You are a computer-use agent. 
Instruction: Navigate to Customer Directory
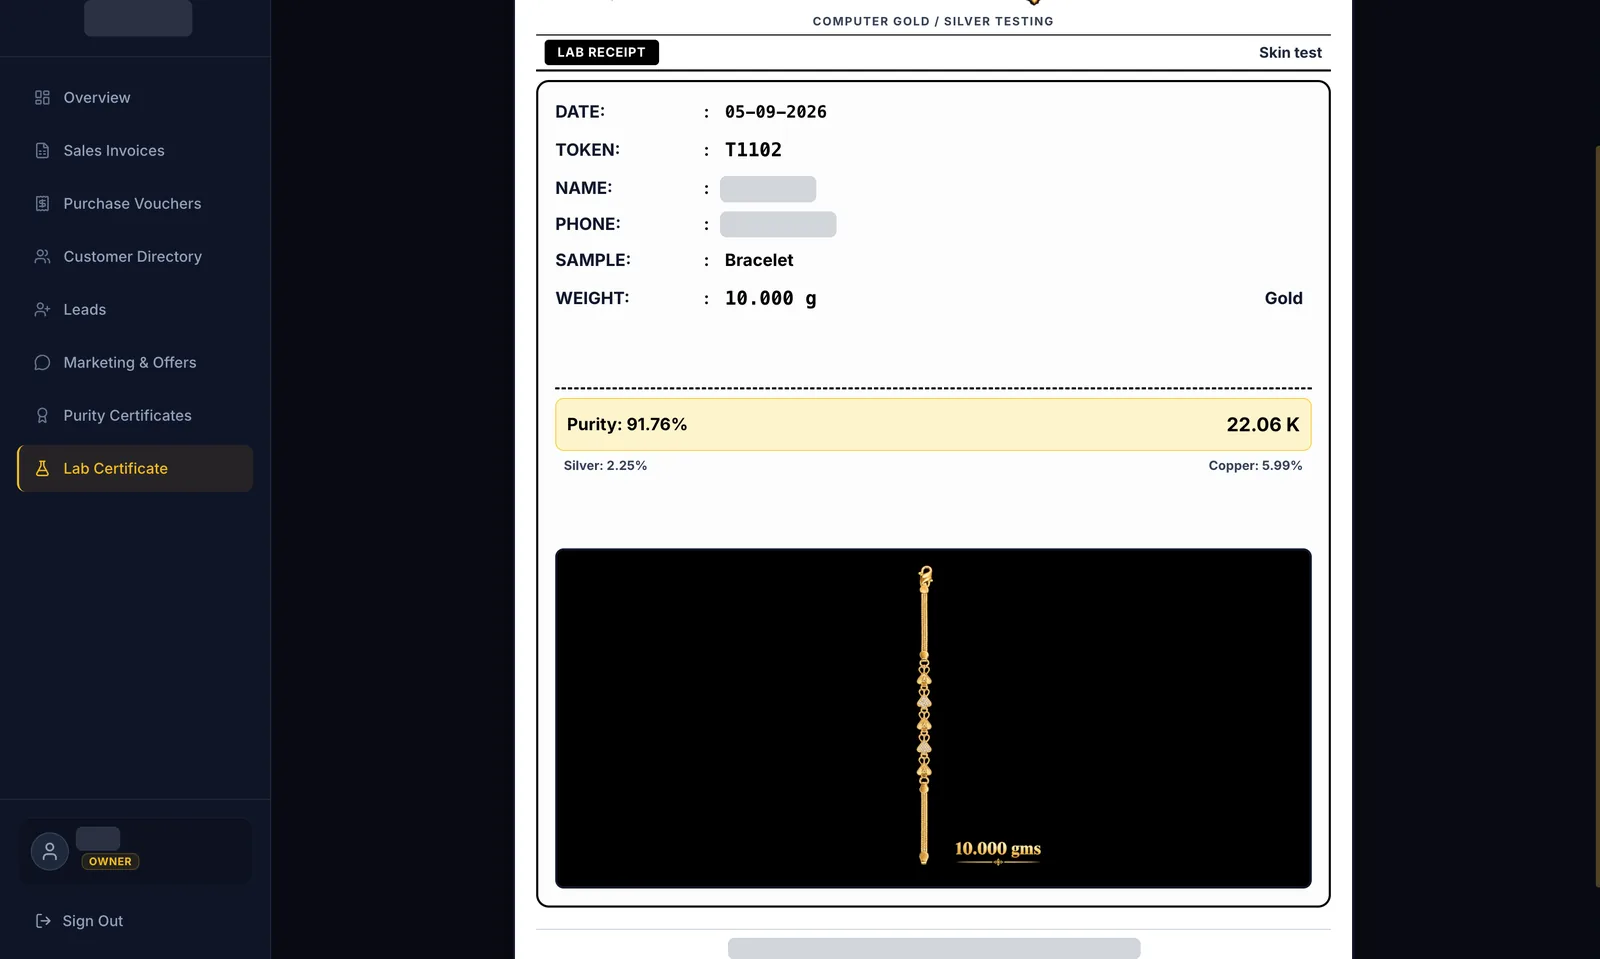coord(135,257)
